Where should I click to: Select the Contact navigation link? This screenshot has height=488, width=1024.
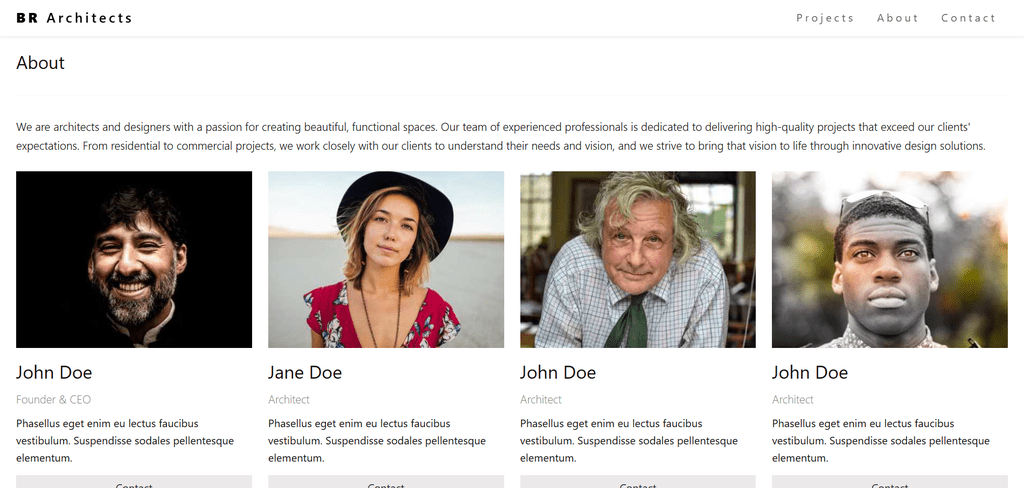coord(968,18)
